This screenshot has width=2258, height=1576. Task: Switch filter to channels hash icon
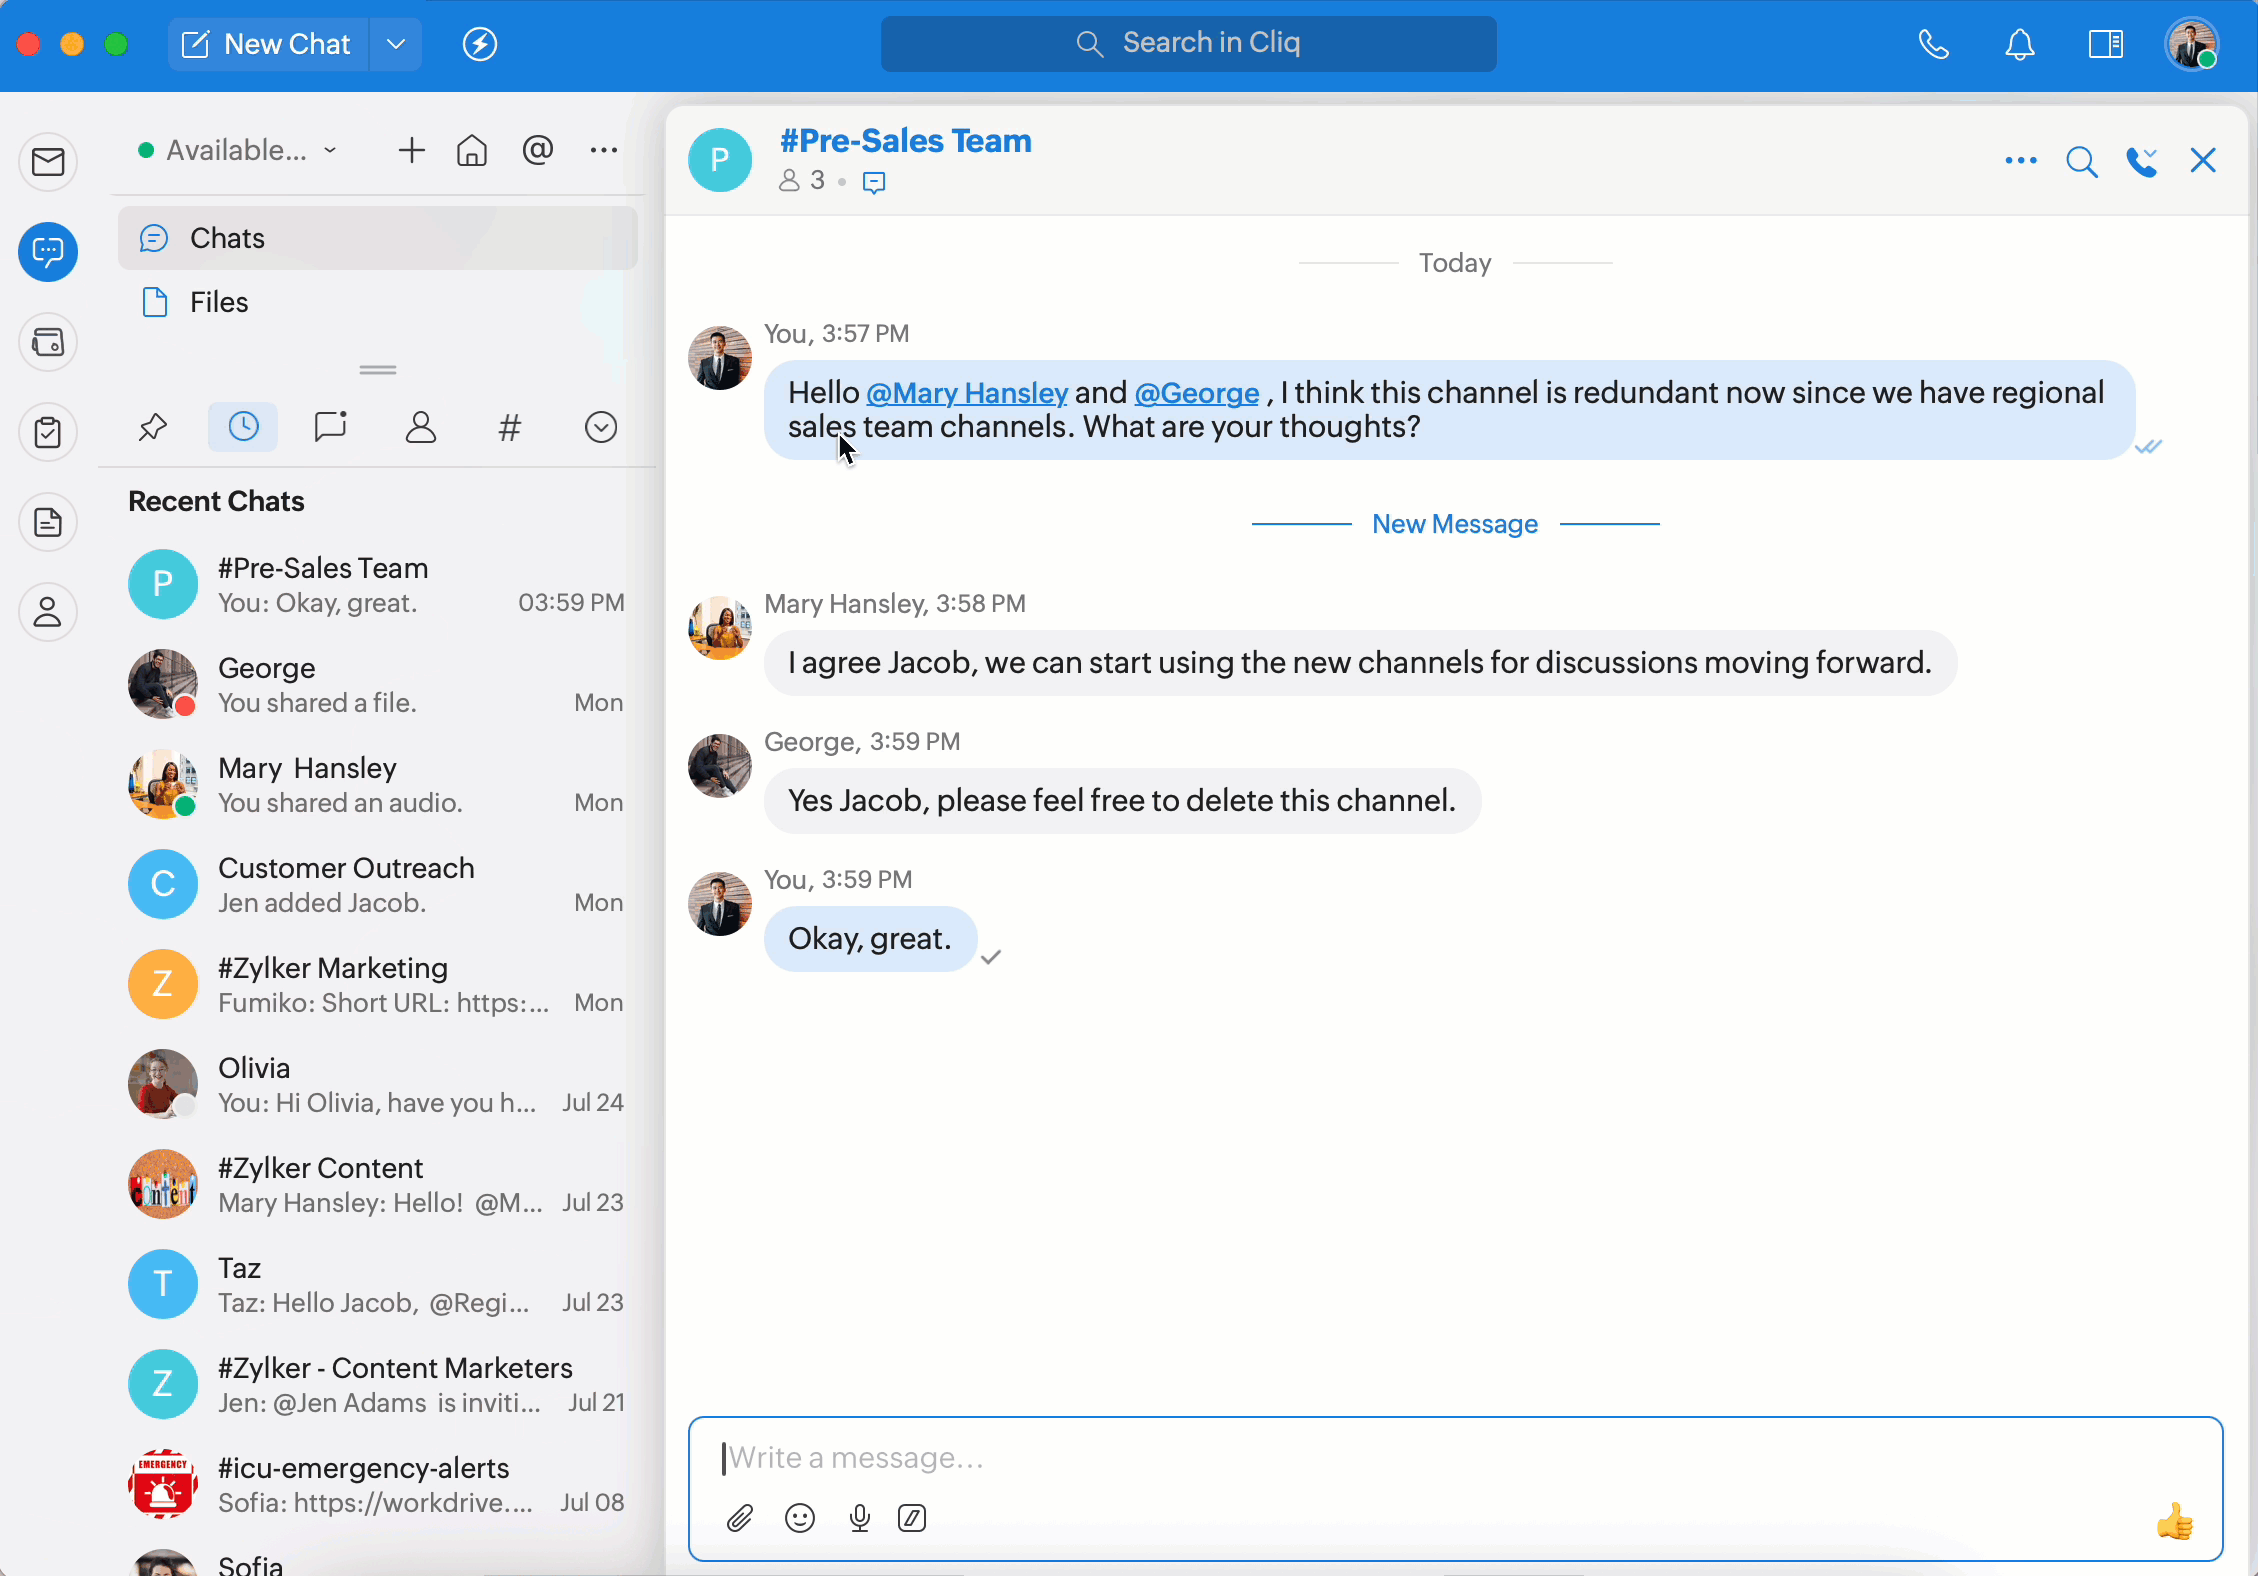point(509,428)
